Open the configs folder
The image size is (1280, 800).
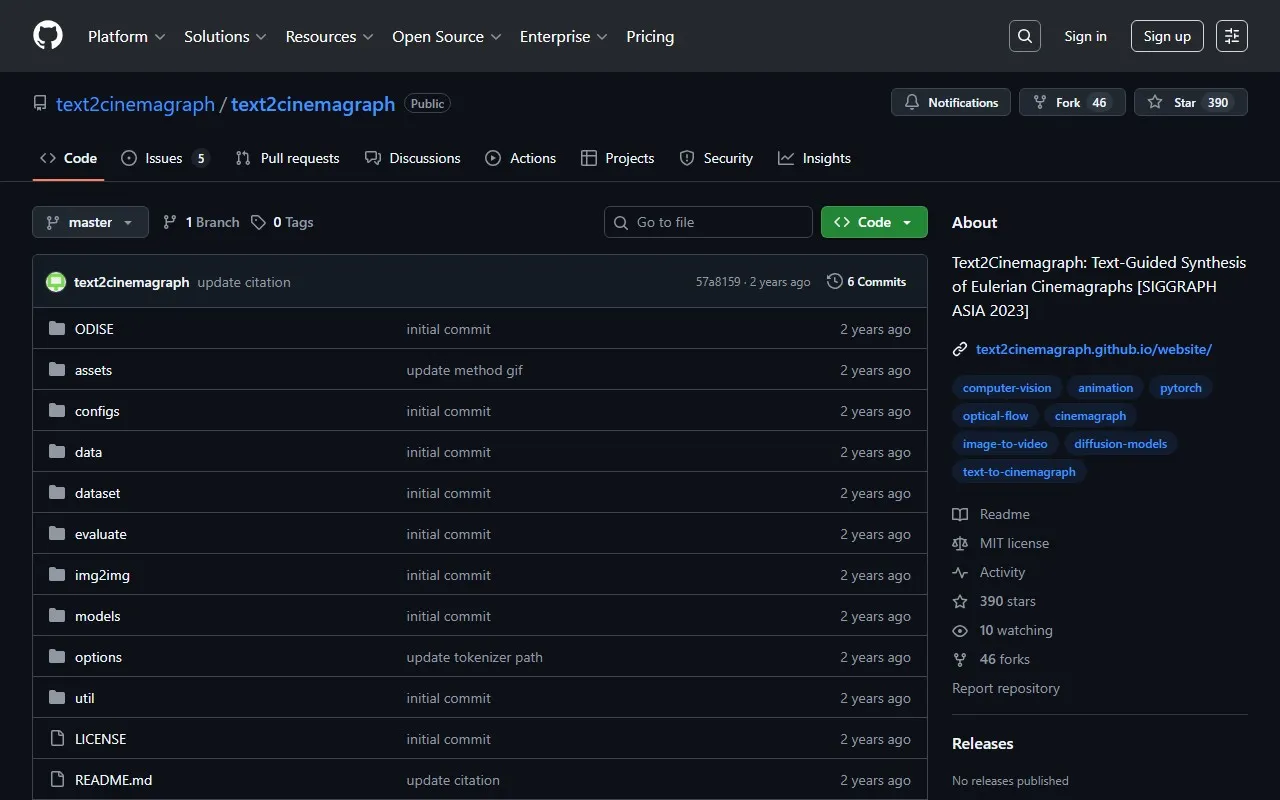(97, 411)
